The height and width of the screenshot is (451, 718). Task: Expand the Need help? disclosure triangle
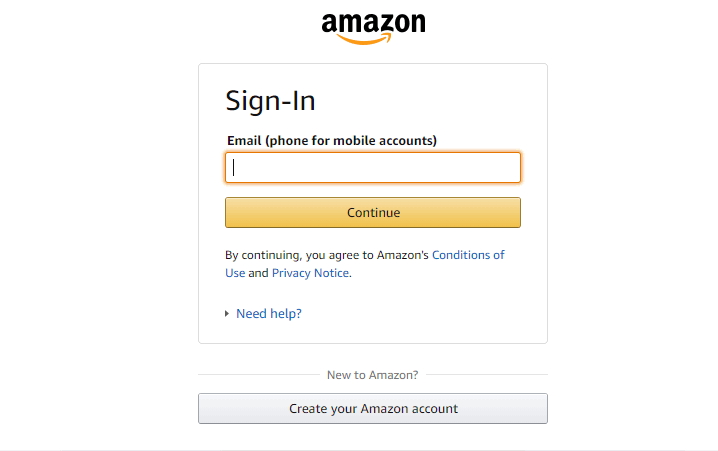click(x=228, y=314)
